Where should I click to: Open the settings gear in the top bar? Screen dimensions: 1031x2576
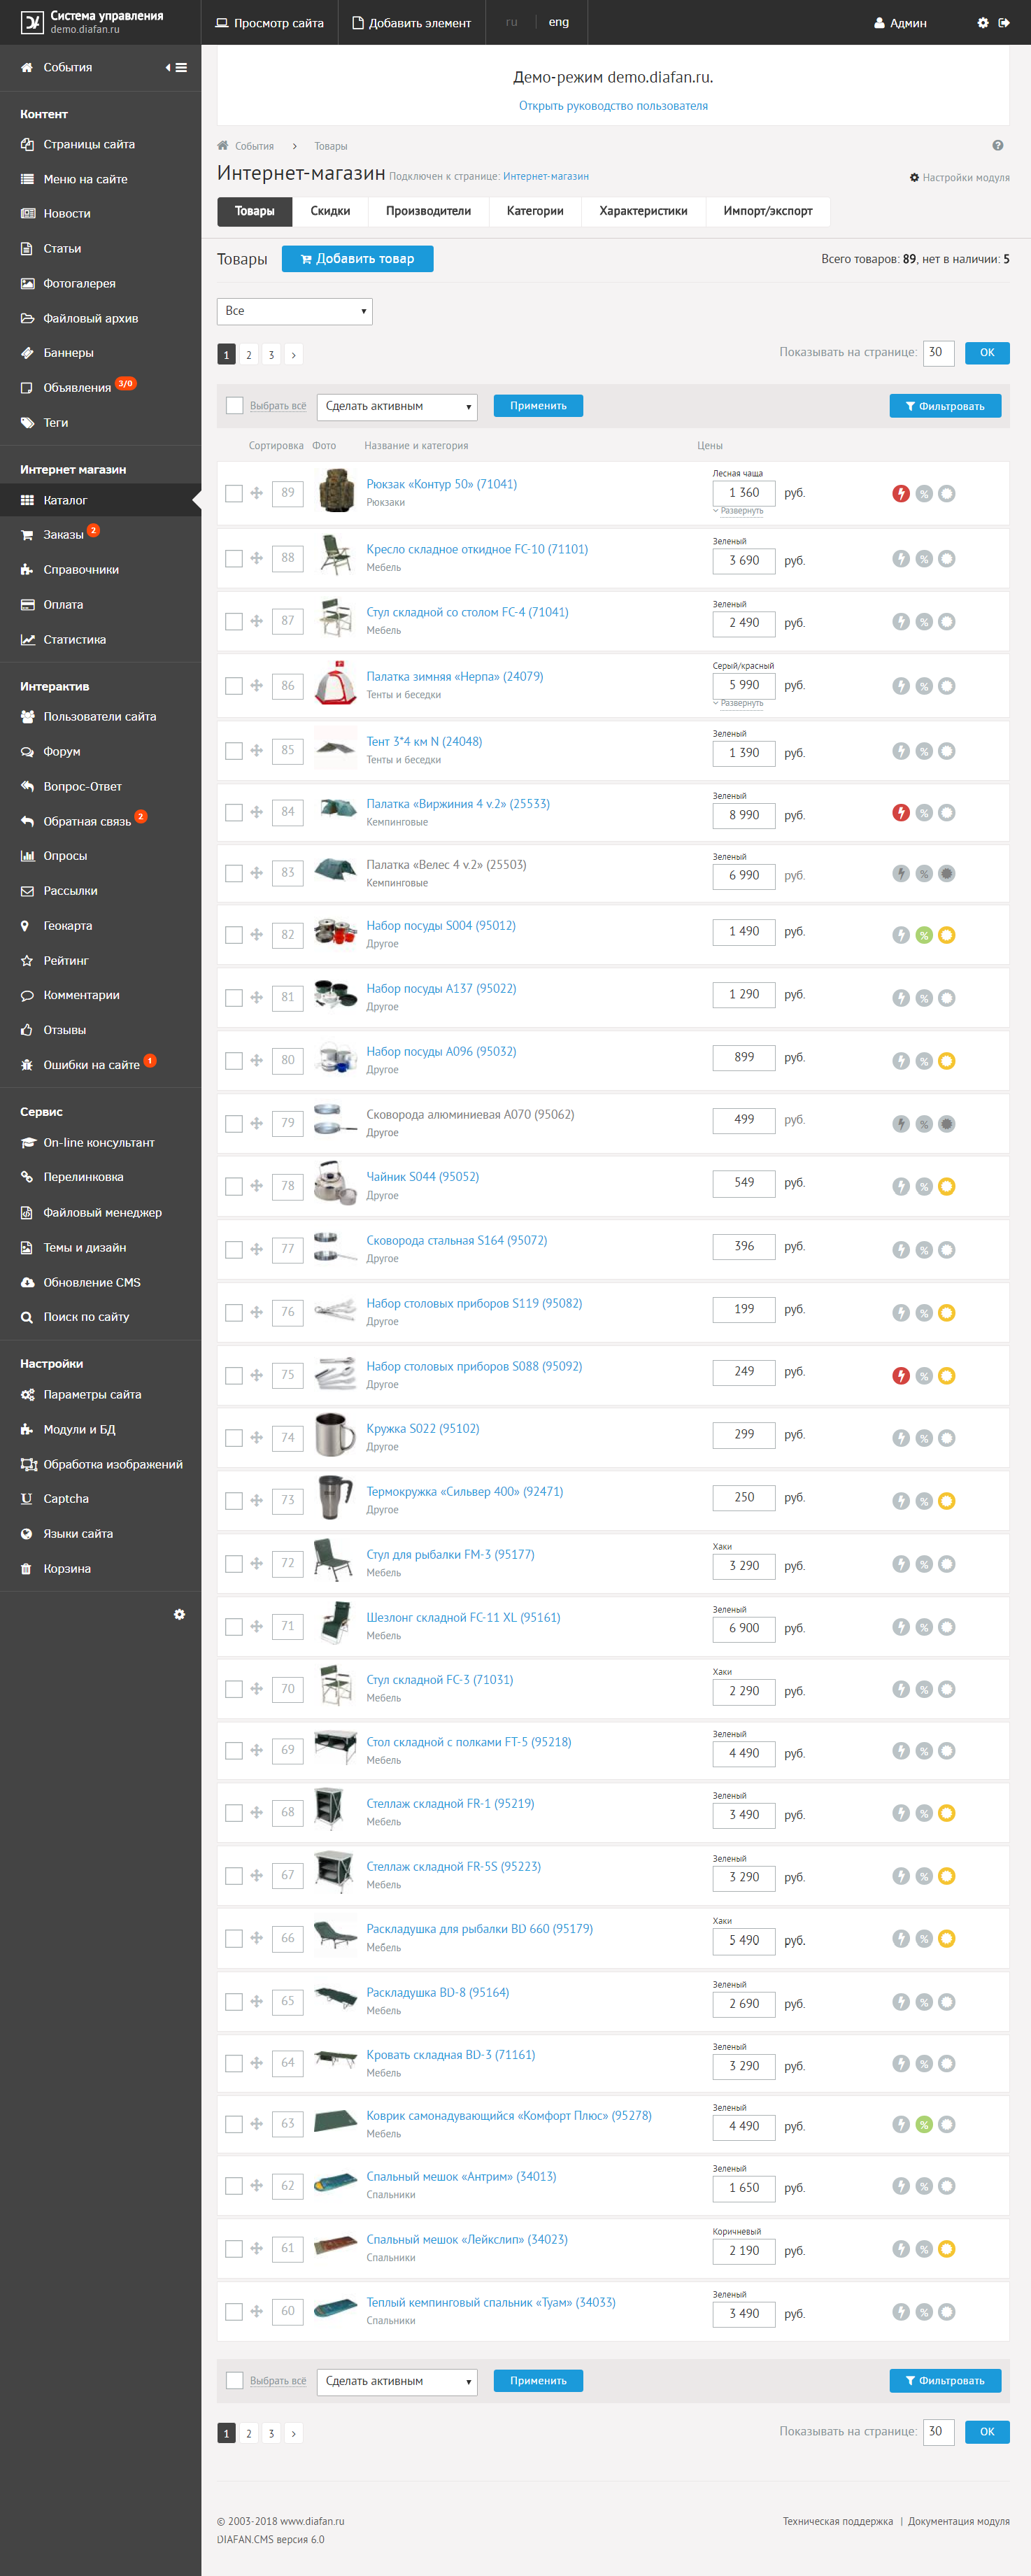click(982, 22)
